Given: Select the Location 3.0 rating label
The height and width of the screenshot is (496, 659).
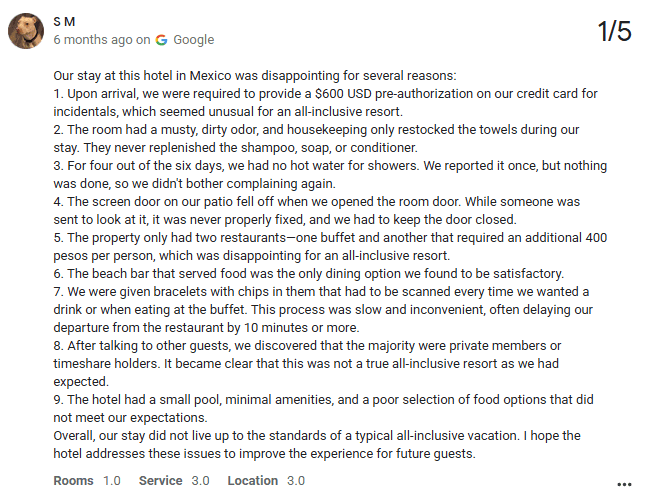Looking at the screenshot, I should [266, 481].
